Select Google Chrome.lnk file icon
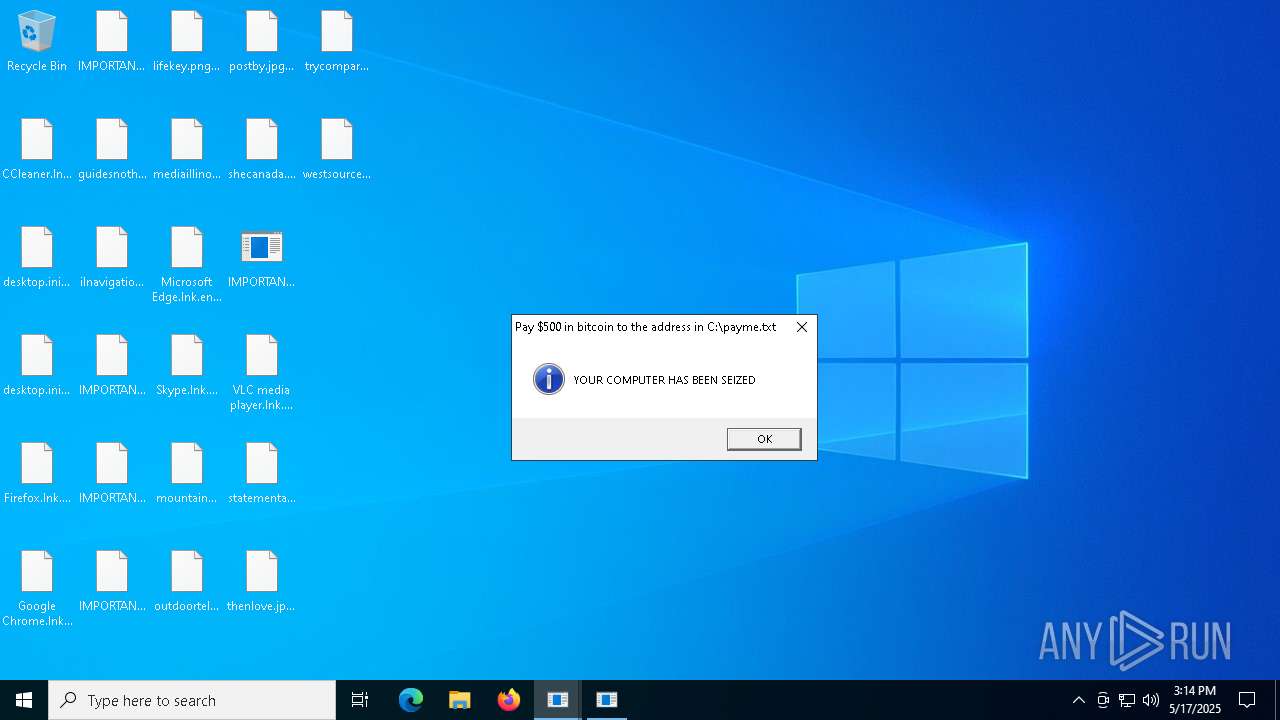The width and height of the screenshot is (1280, 720). (x=37, y=589)
